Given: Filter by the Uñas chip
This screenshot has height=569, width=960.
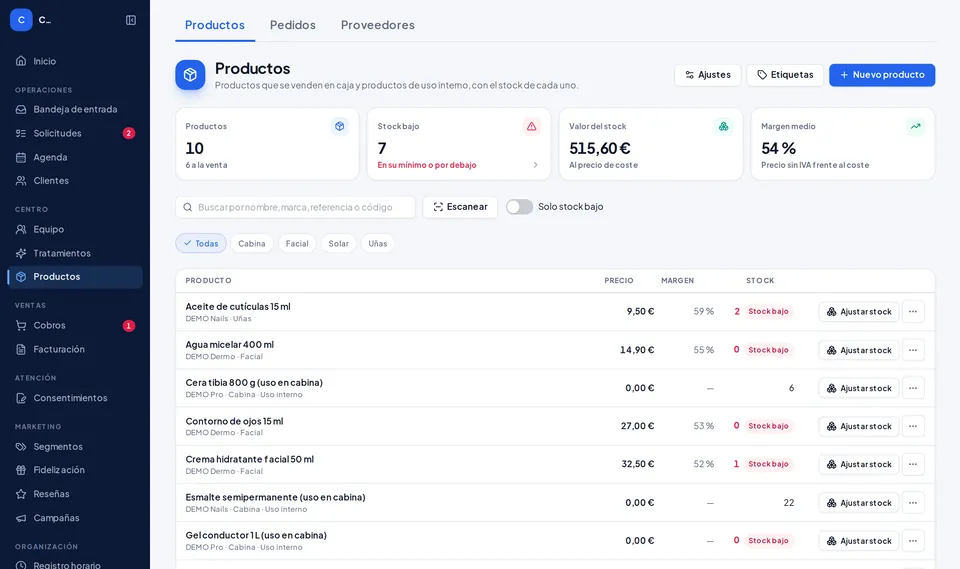Looking at the screenshot, I should tap(378, 243).
